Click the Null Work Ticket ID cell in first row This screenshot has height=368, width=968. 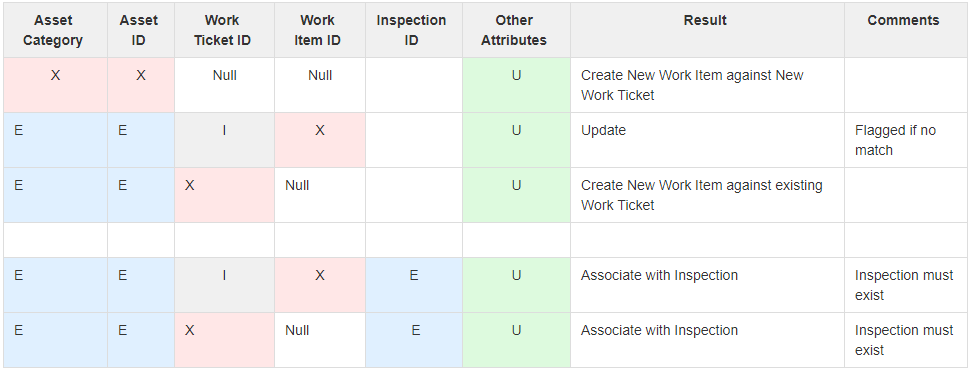[224, 85]
